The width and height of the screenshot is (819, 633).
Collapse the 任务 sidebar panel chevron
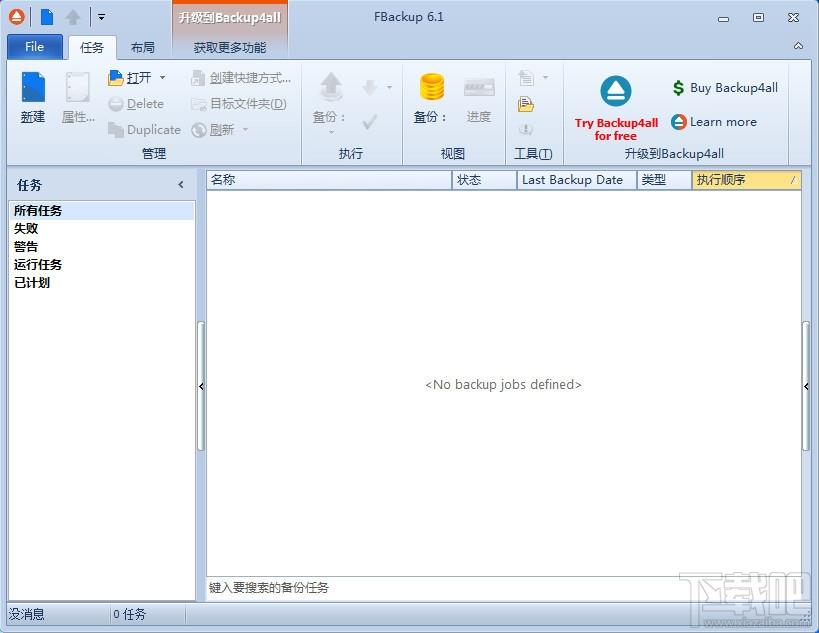[x=181, y=184]
